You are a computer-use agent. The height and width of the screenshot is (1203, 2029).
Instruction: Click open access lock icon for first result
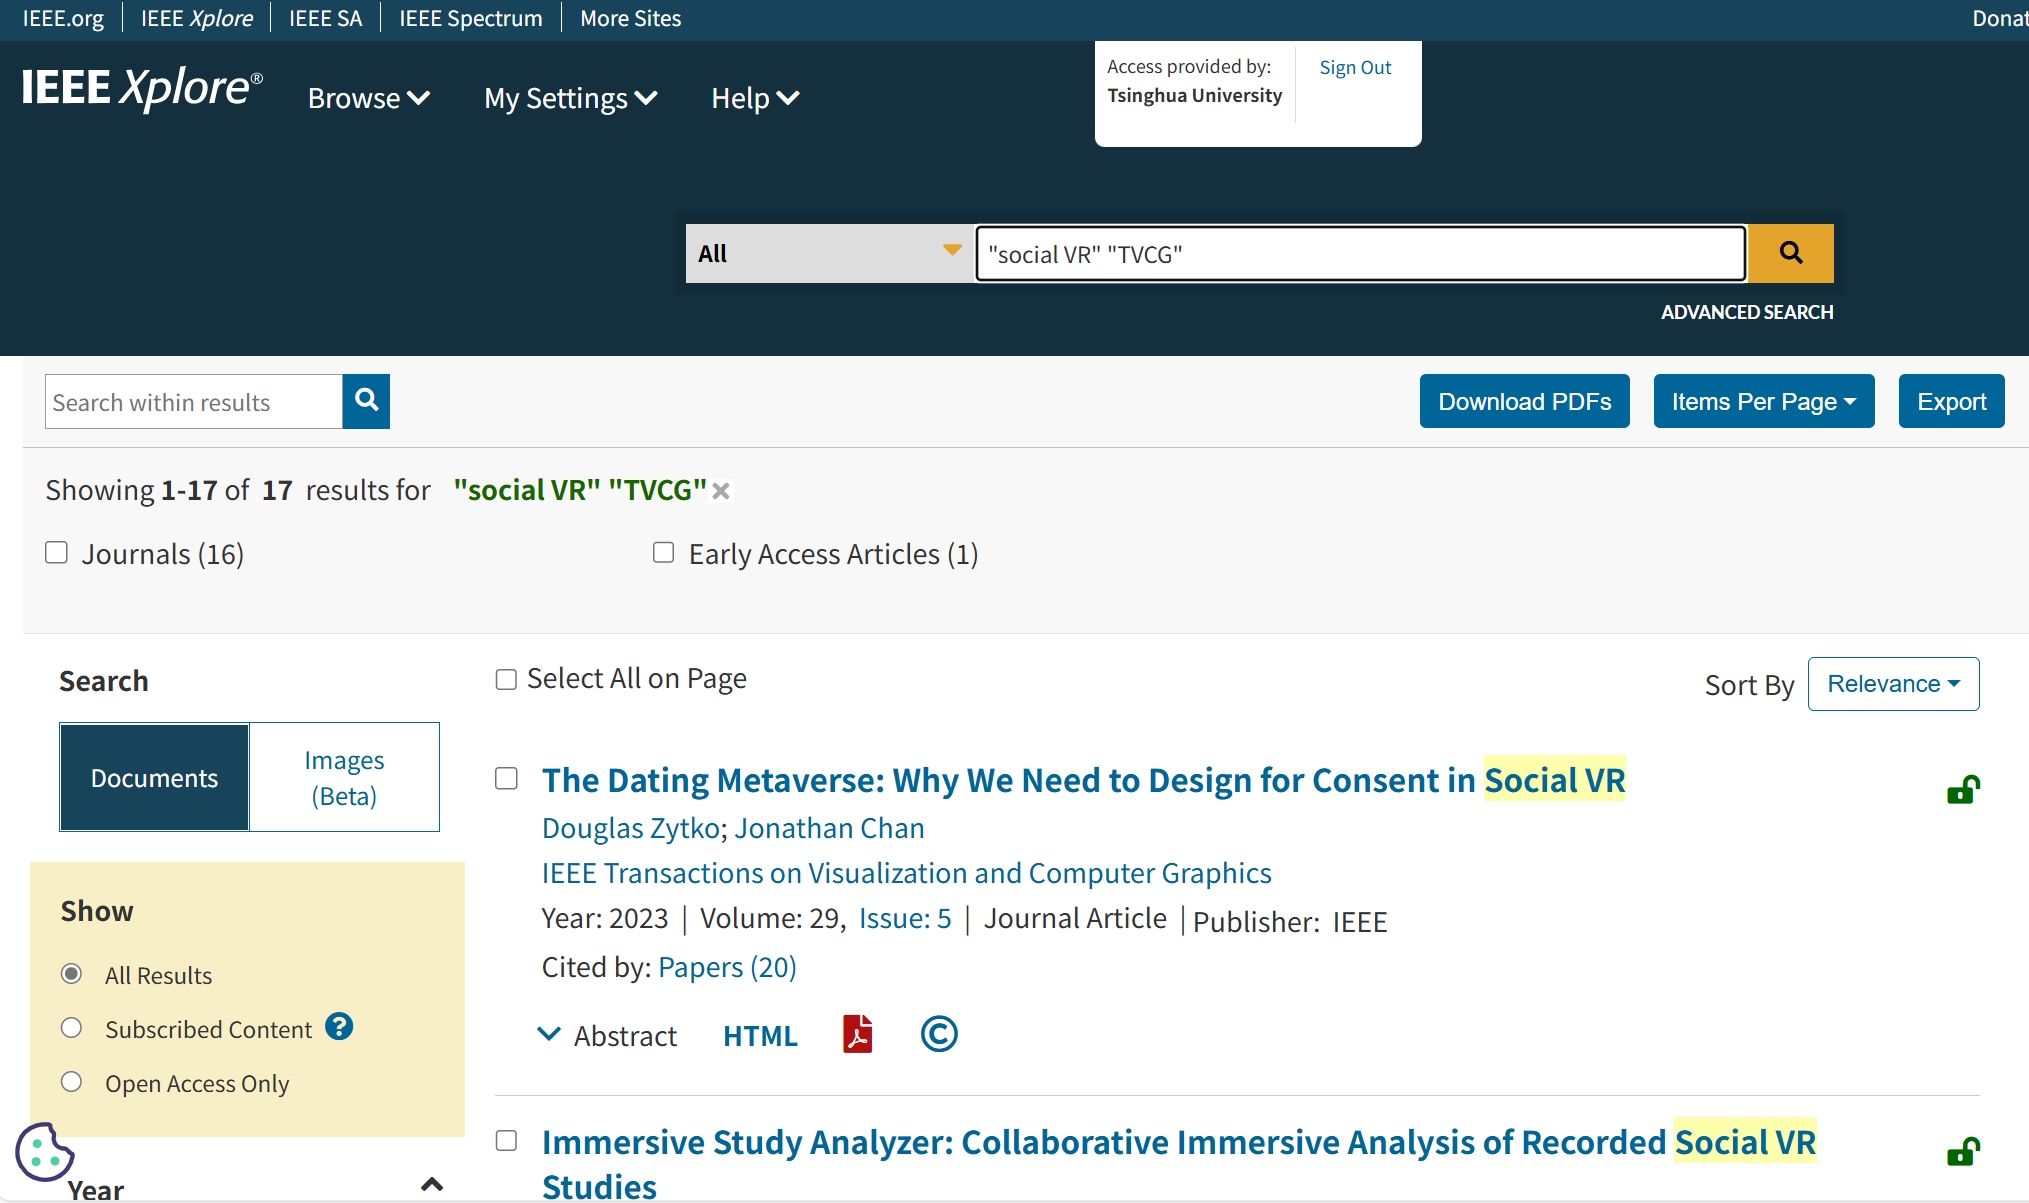coord(1962,790)
